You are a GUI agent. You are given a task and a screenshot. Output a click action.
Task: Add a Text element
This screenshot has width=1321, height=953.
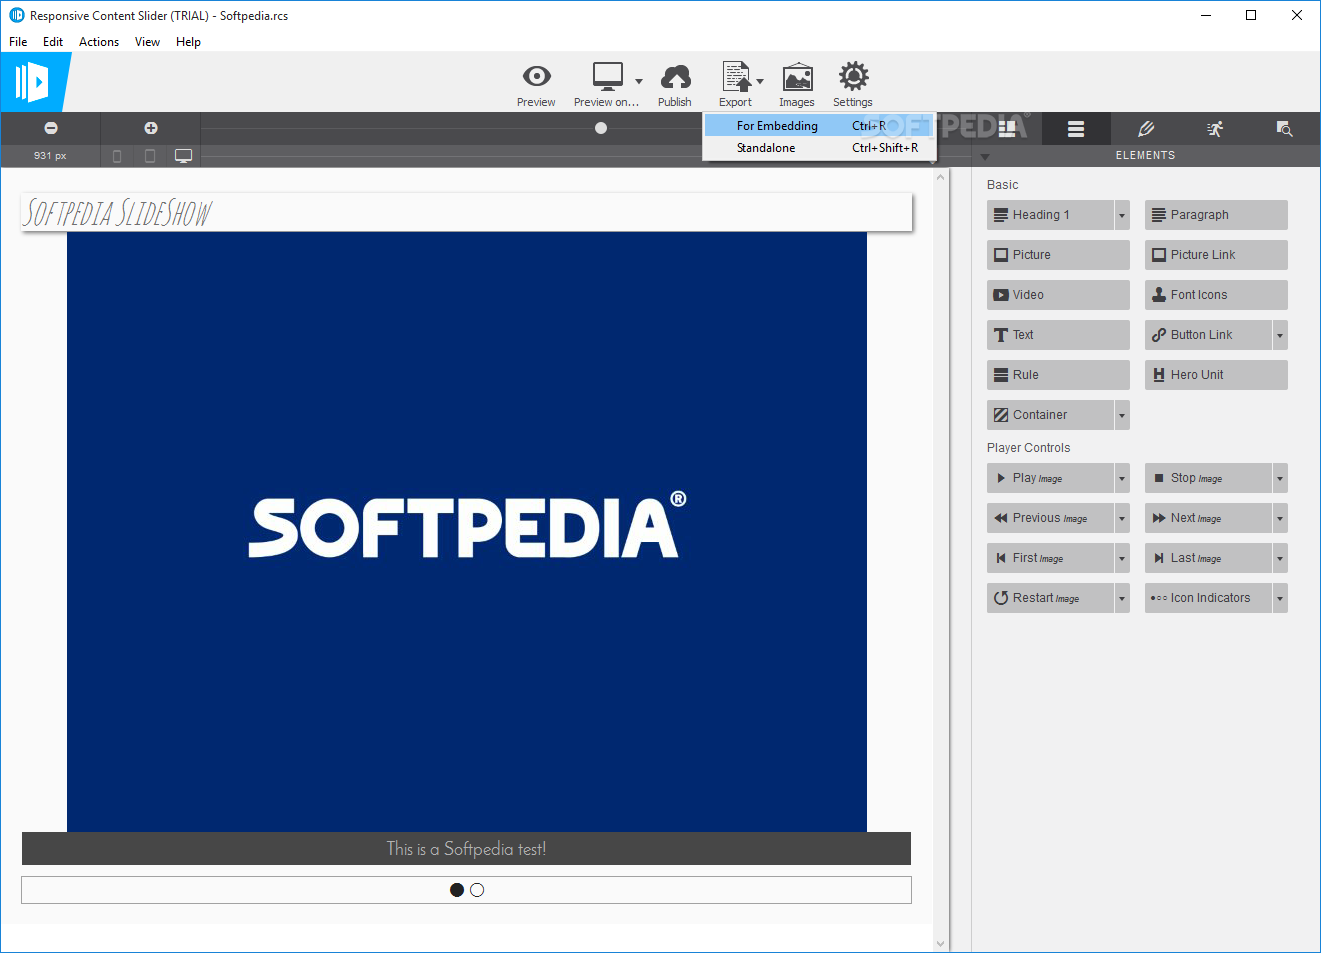(1058, 335)
